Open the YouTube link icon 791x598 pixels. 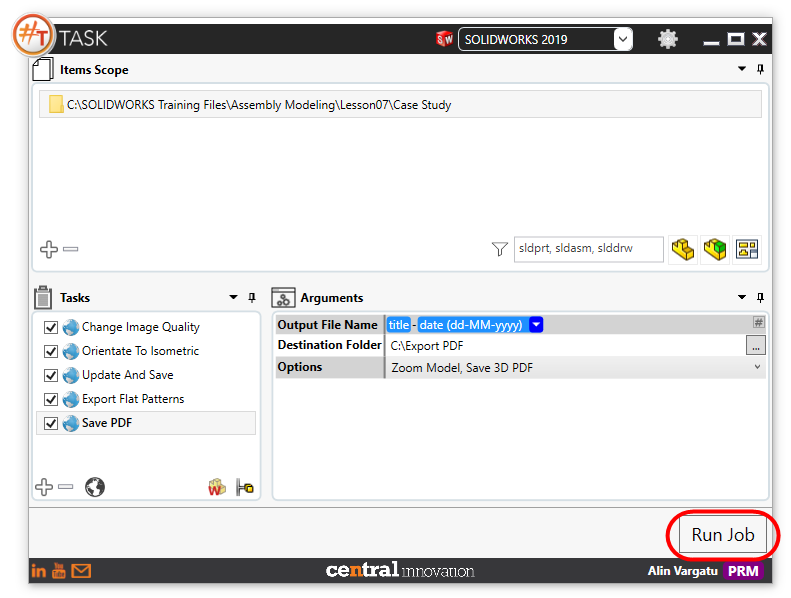59,571
